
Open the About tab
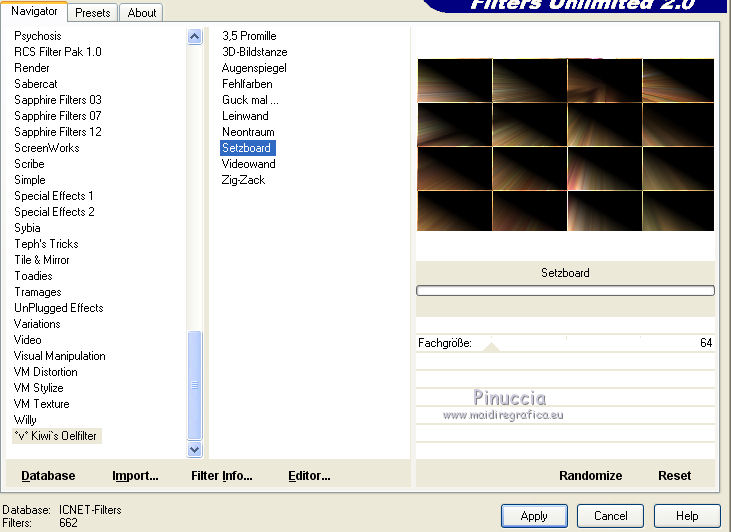pos(142,13)
